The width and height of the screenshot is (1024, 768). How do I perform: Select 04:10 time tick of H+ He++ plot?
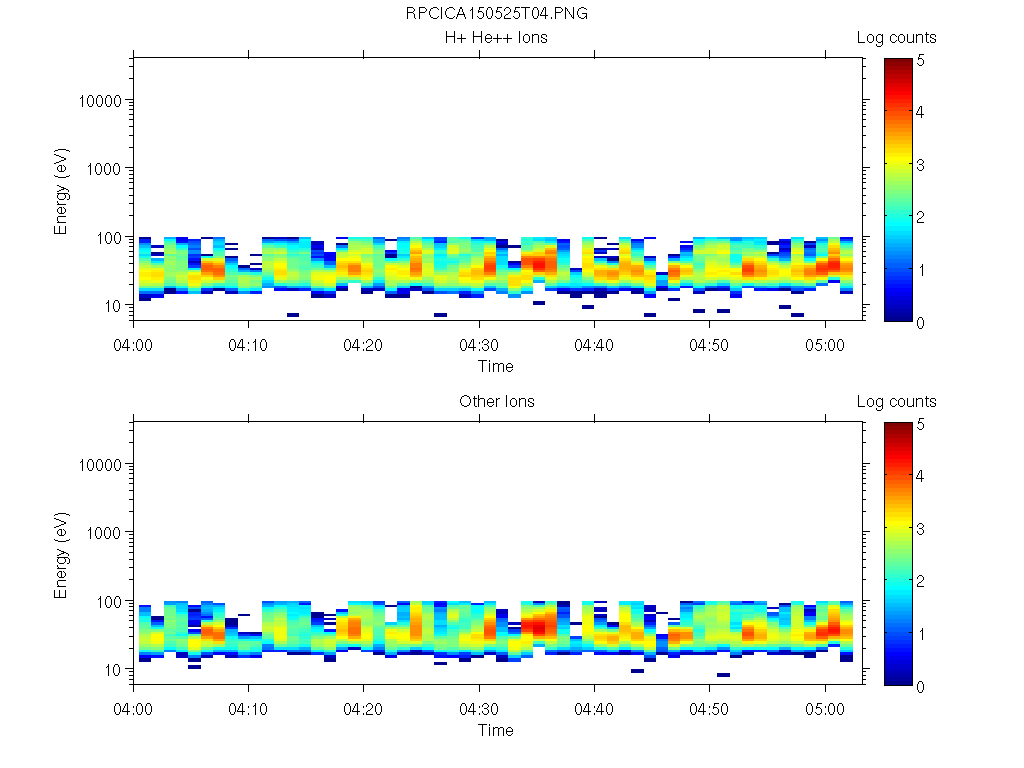click(x=248, y=345)
